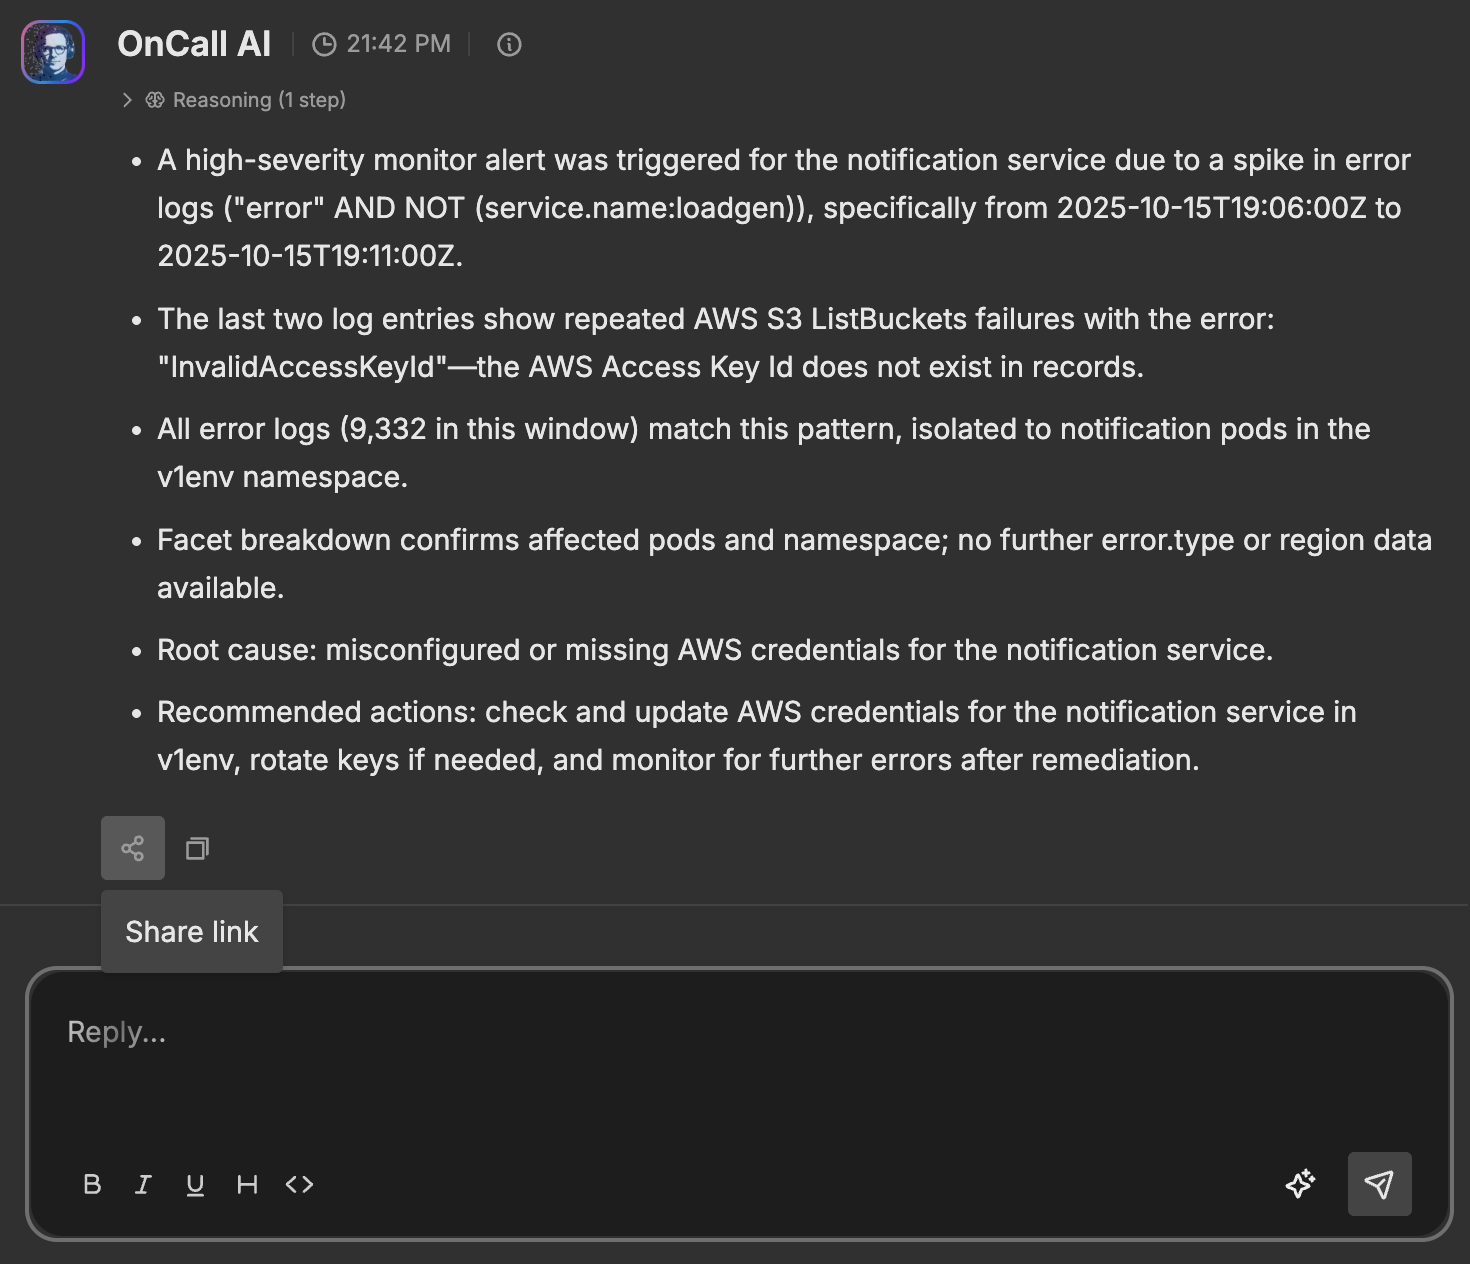Send the reply with the send icon
Viewport: 1470px width, 1264px height.
click(1380, 1184)
